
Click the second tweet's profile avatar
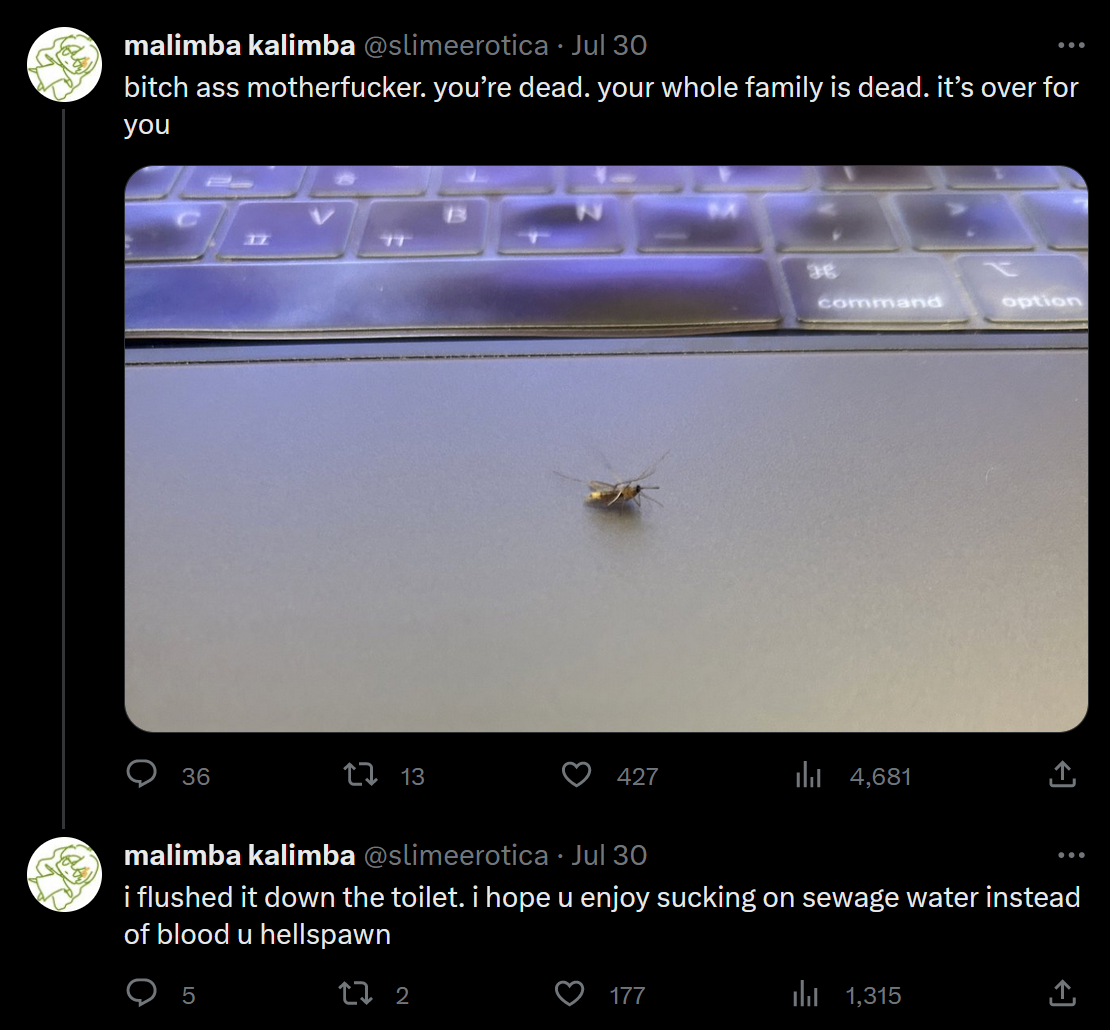point(64,874)
